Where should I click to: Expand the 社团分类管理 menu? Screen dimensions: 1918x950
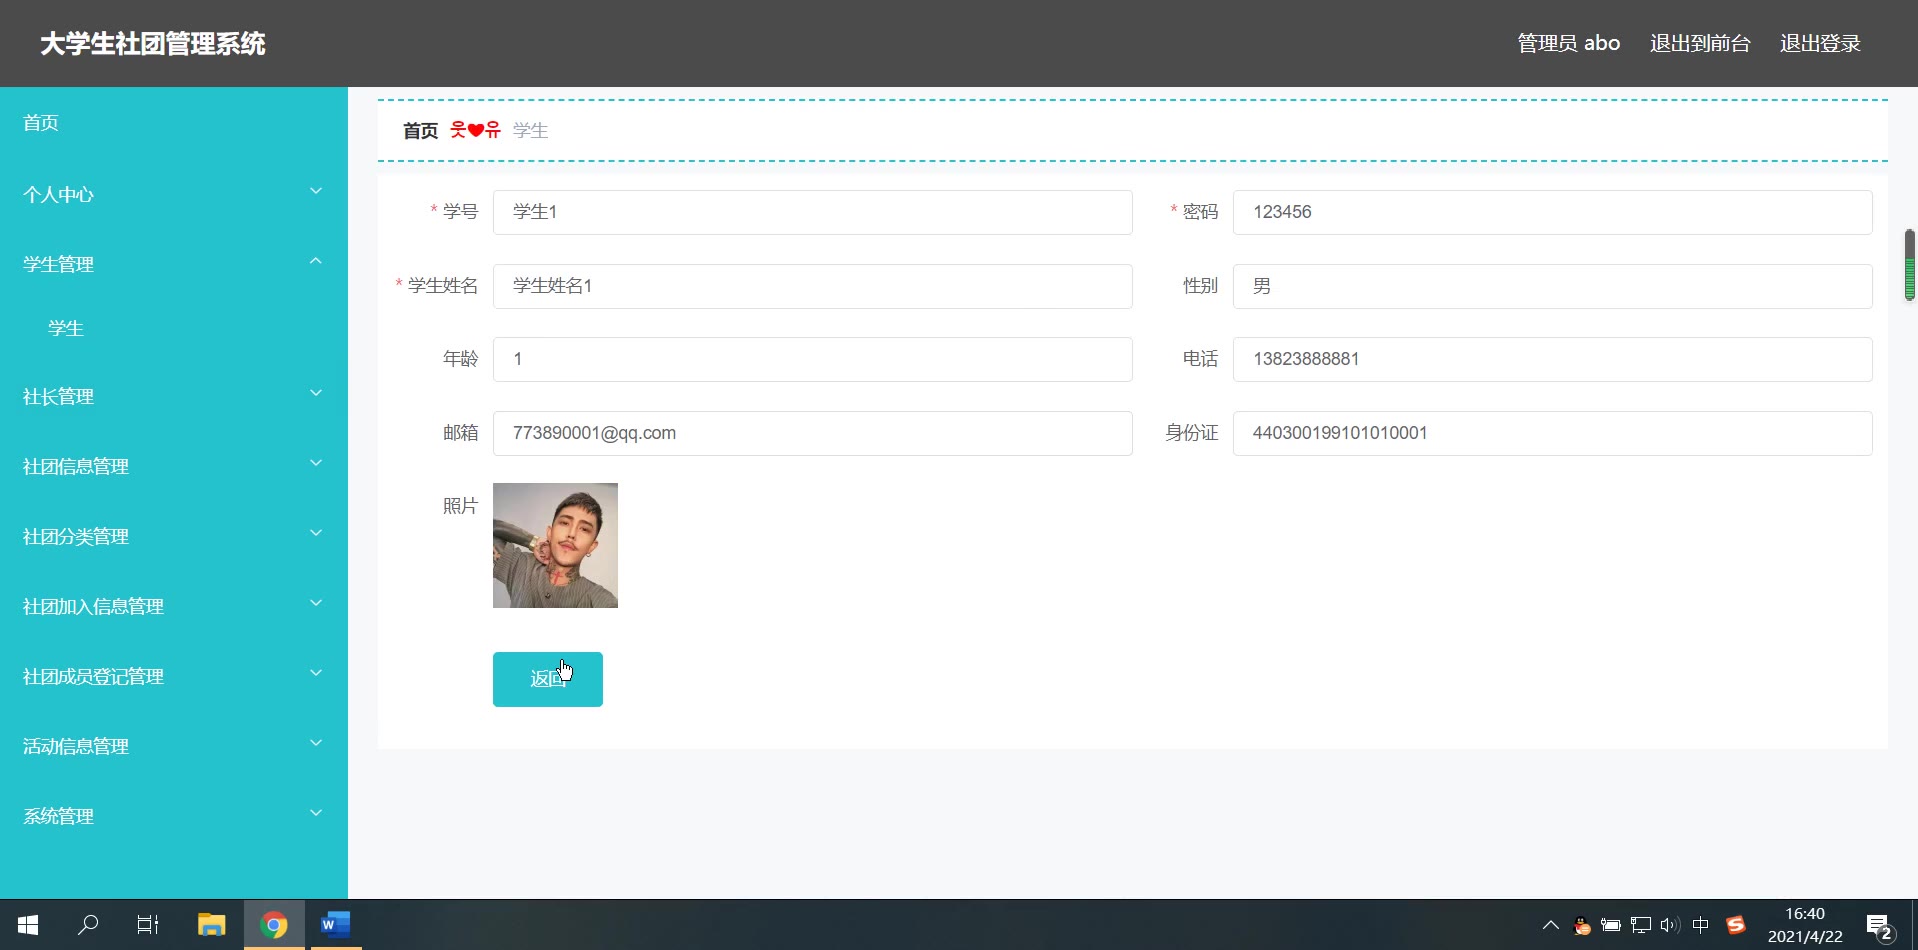pos(174,536)
